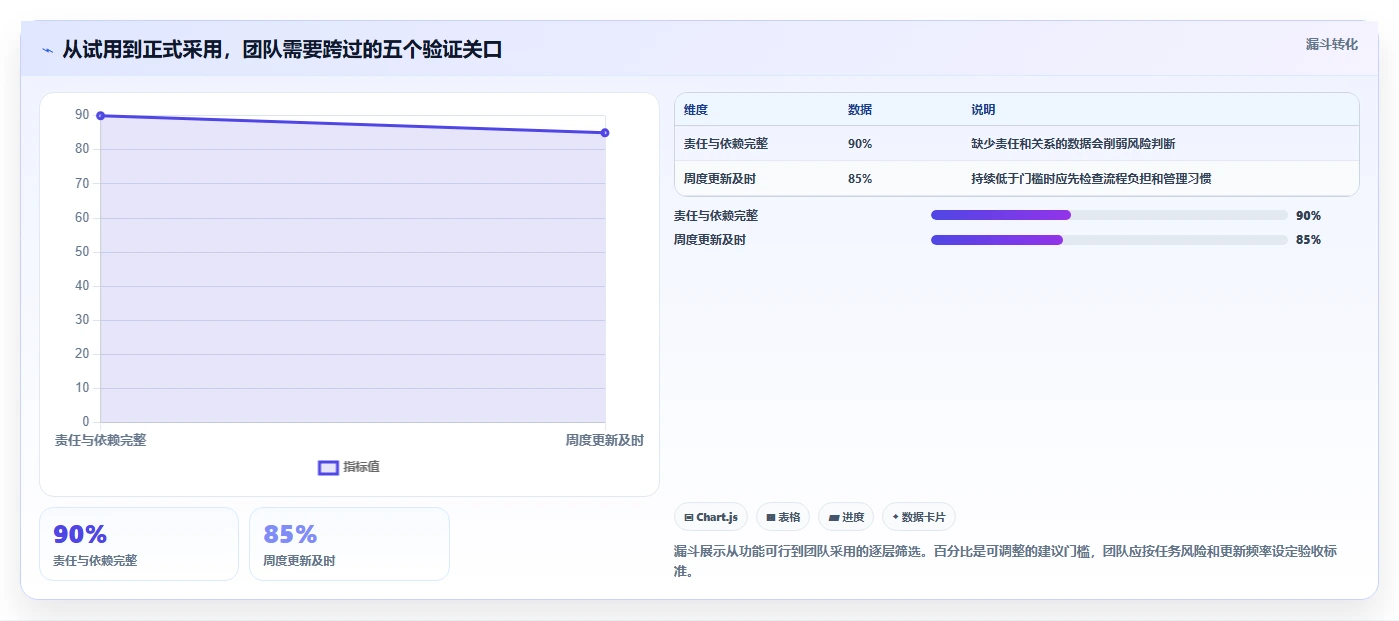
Task: Click 持续低于门槛时应先检查流程负担和管理习惯 description
Action: click(1091, 179)
